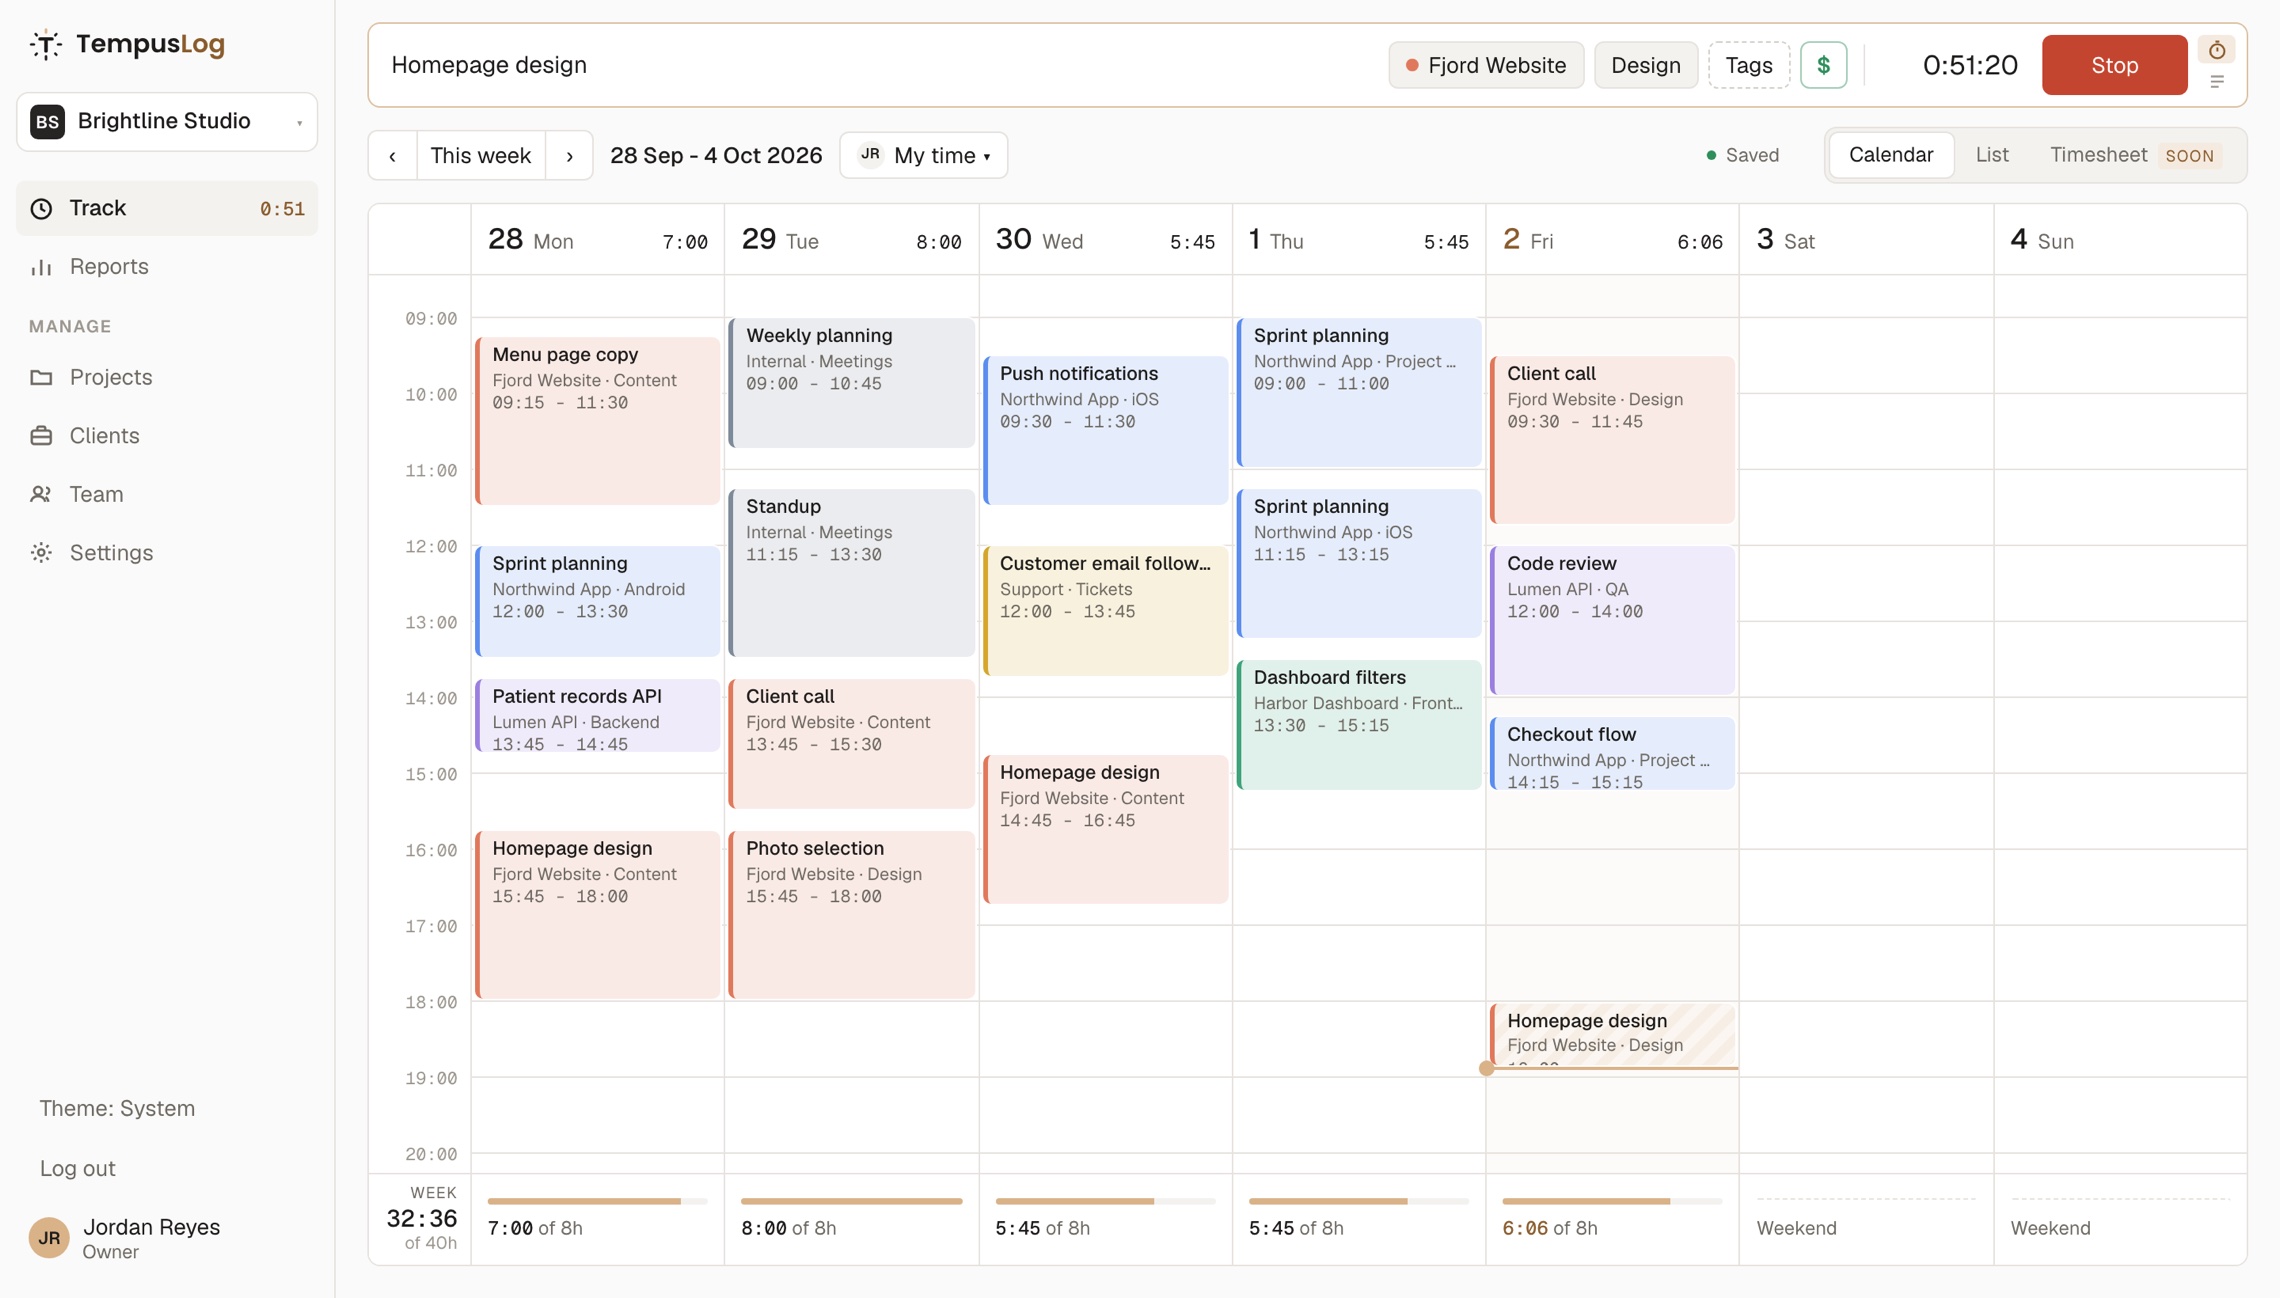Open the Patient records API entry
2280x1298 pixels.
pyautogui.click(x=598, y=716)
